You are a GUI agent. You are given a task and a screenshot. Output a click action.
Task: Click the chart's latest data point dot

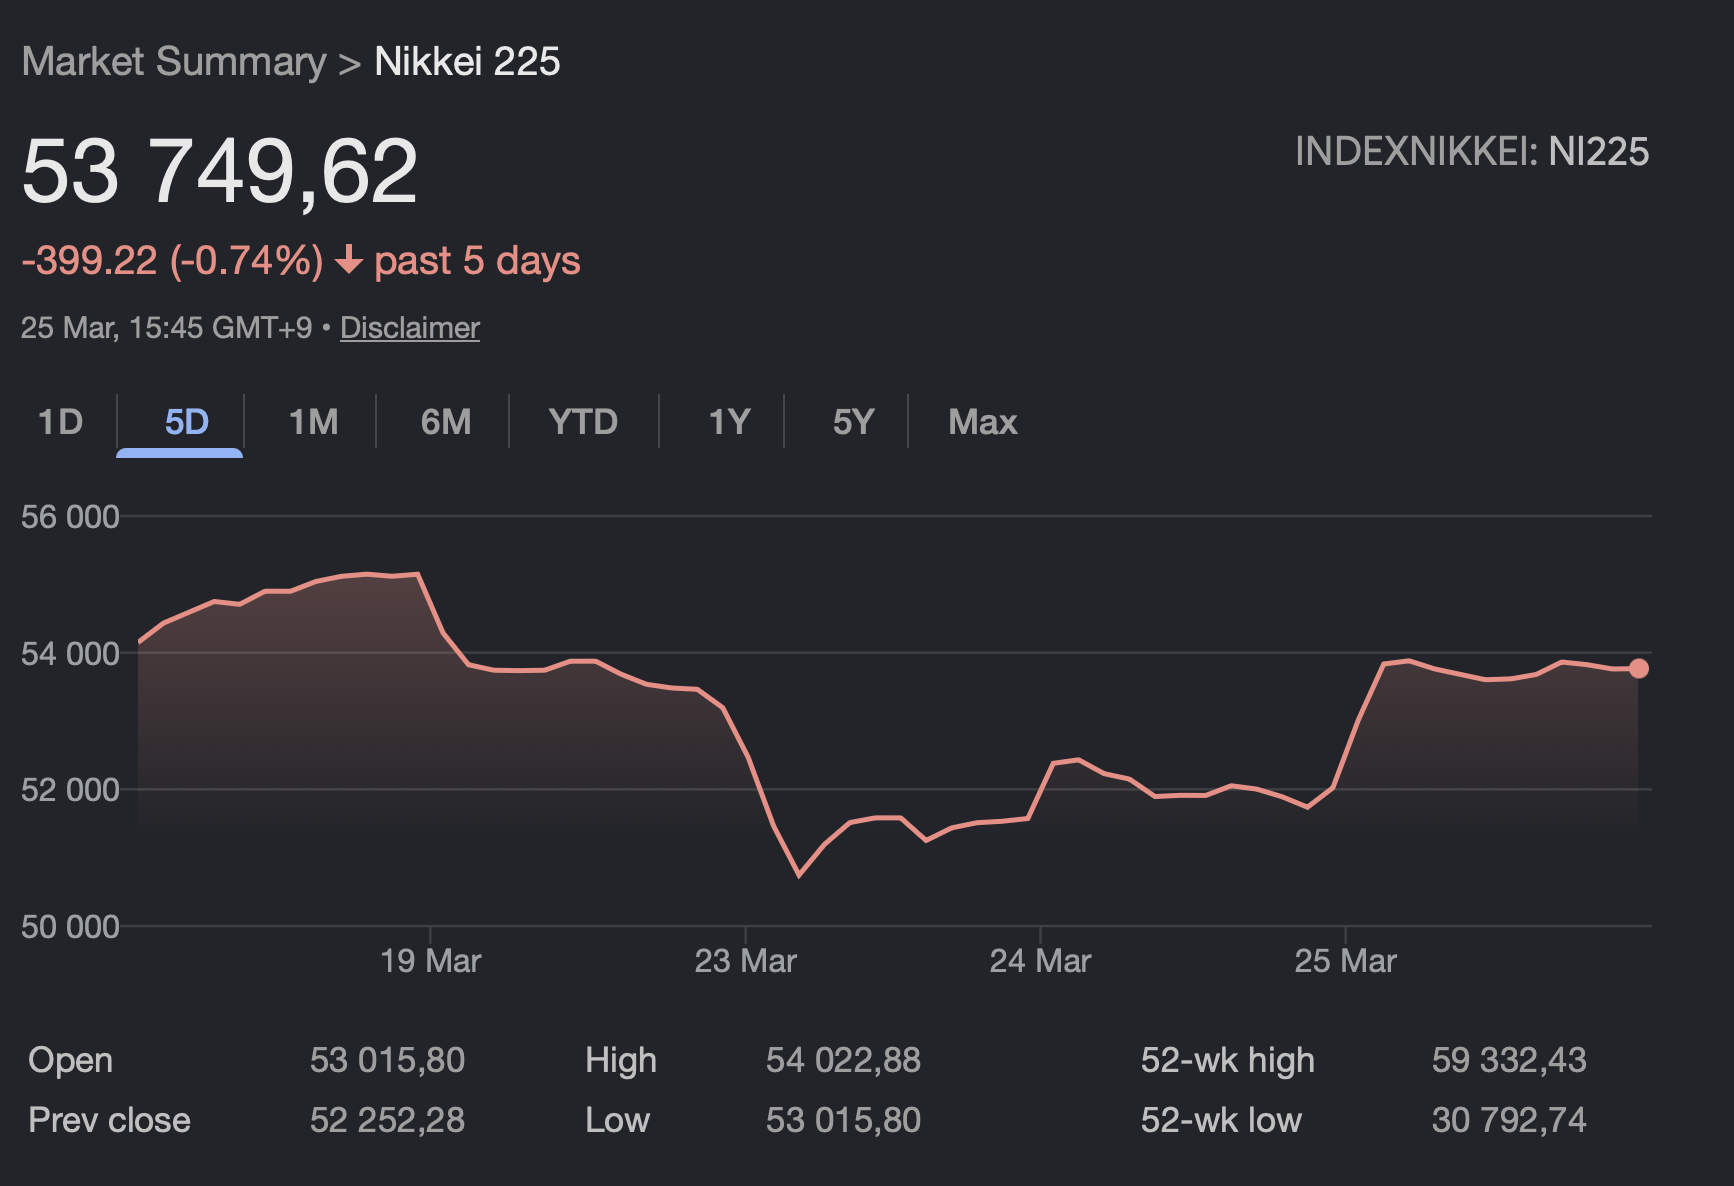pyautogui.click(x=1638, y=668)
